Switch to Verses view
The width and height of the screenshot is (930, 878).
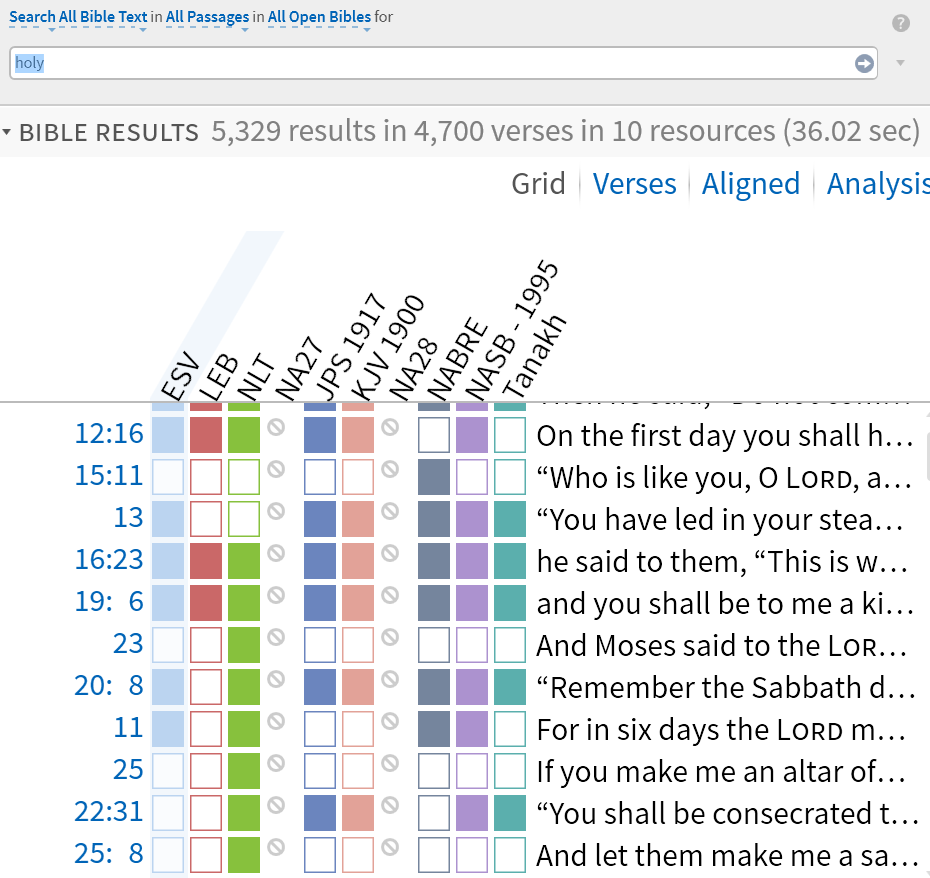coord(634,184)
